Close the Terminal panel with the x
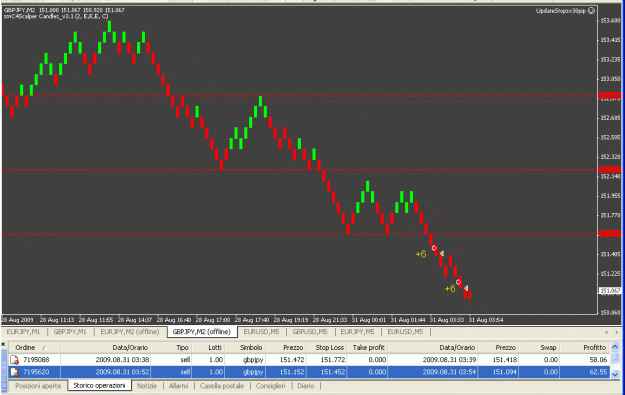The image size is (625, 395). [x=3, y=344]
